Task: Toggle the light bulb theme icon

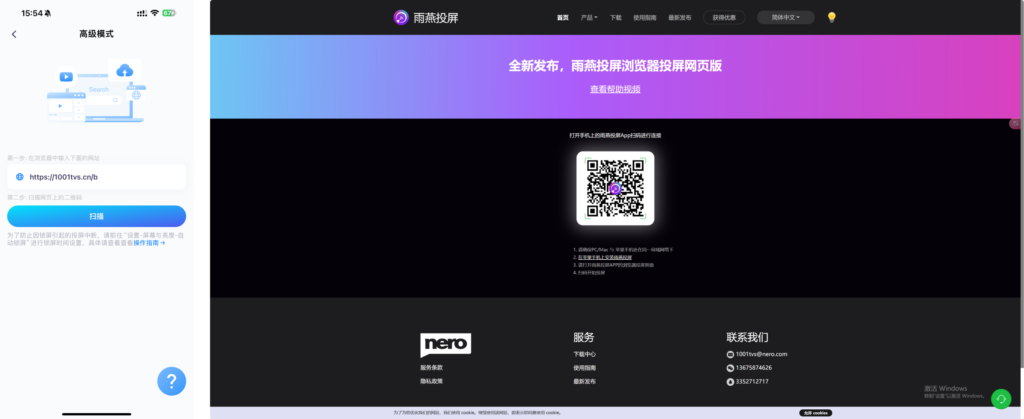Action: 831,18
